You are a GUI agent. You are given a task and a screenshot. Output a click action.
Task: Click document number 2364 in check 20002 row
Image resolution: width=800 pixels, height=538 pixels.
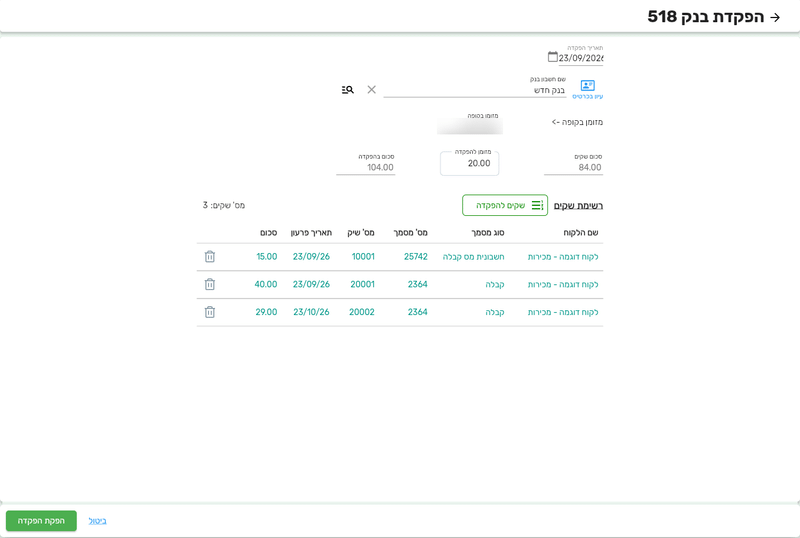(417, 311)
